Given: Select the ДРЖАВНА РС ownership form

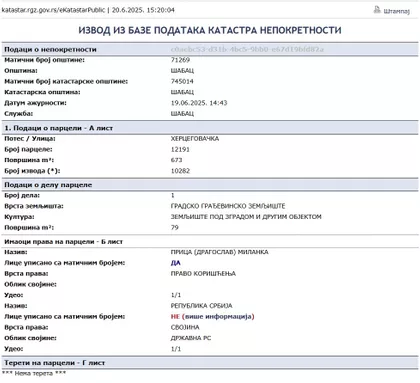Looking at the screenshot, I should pos(191,338).
